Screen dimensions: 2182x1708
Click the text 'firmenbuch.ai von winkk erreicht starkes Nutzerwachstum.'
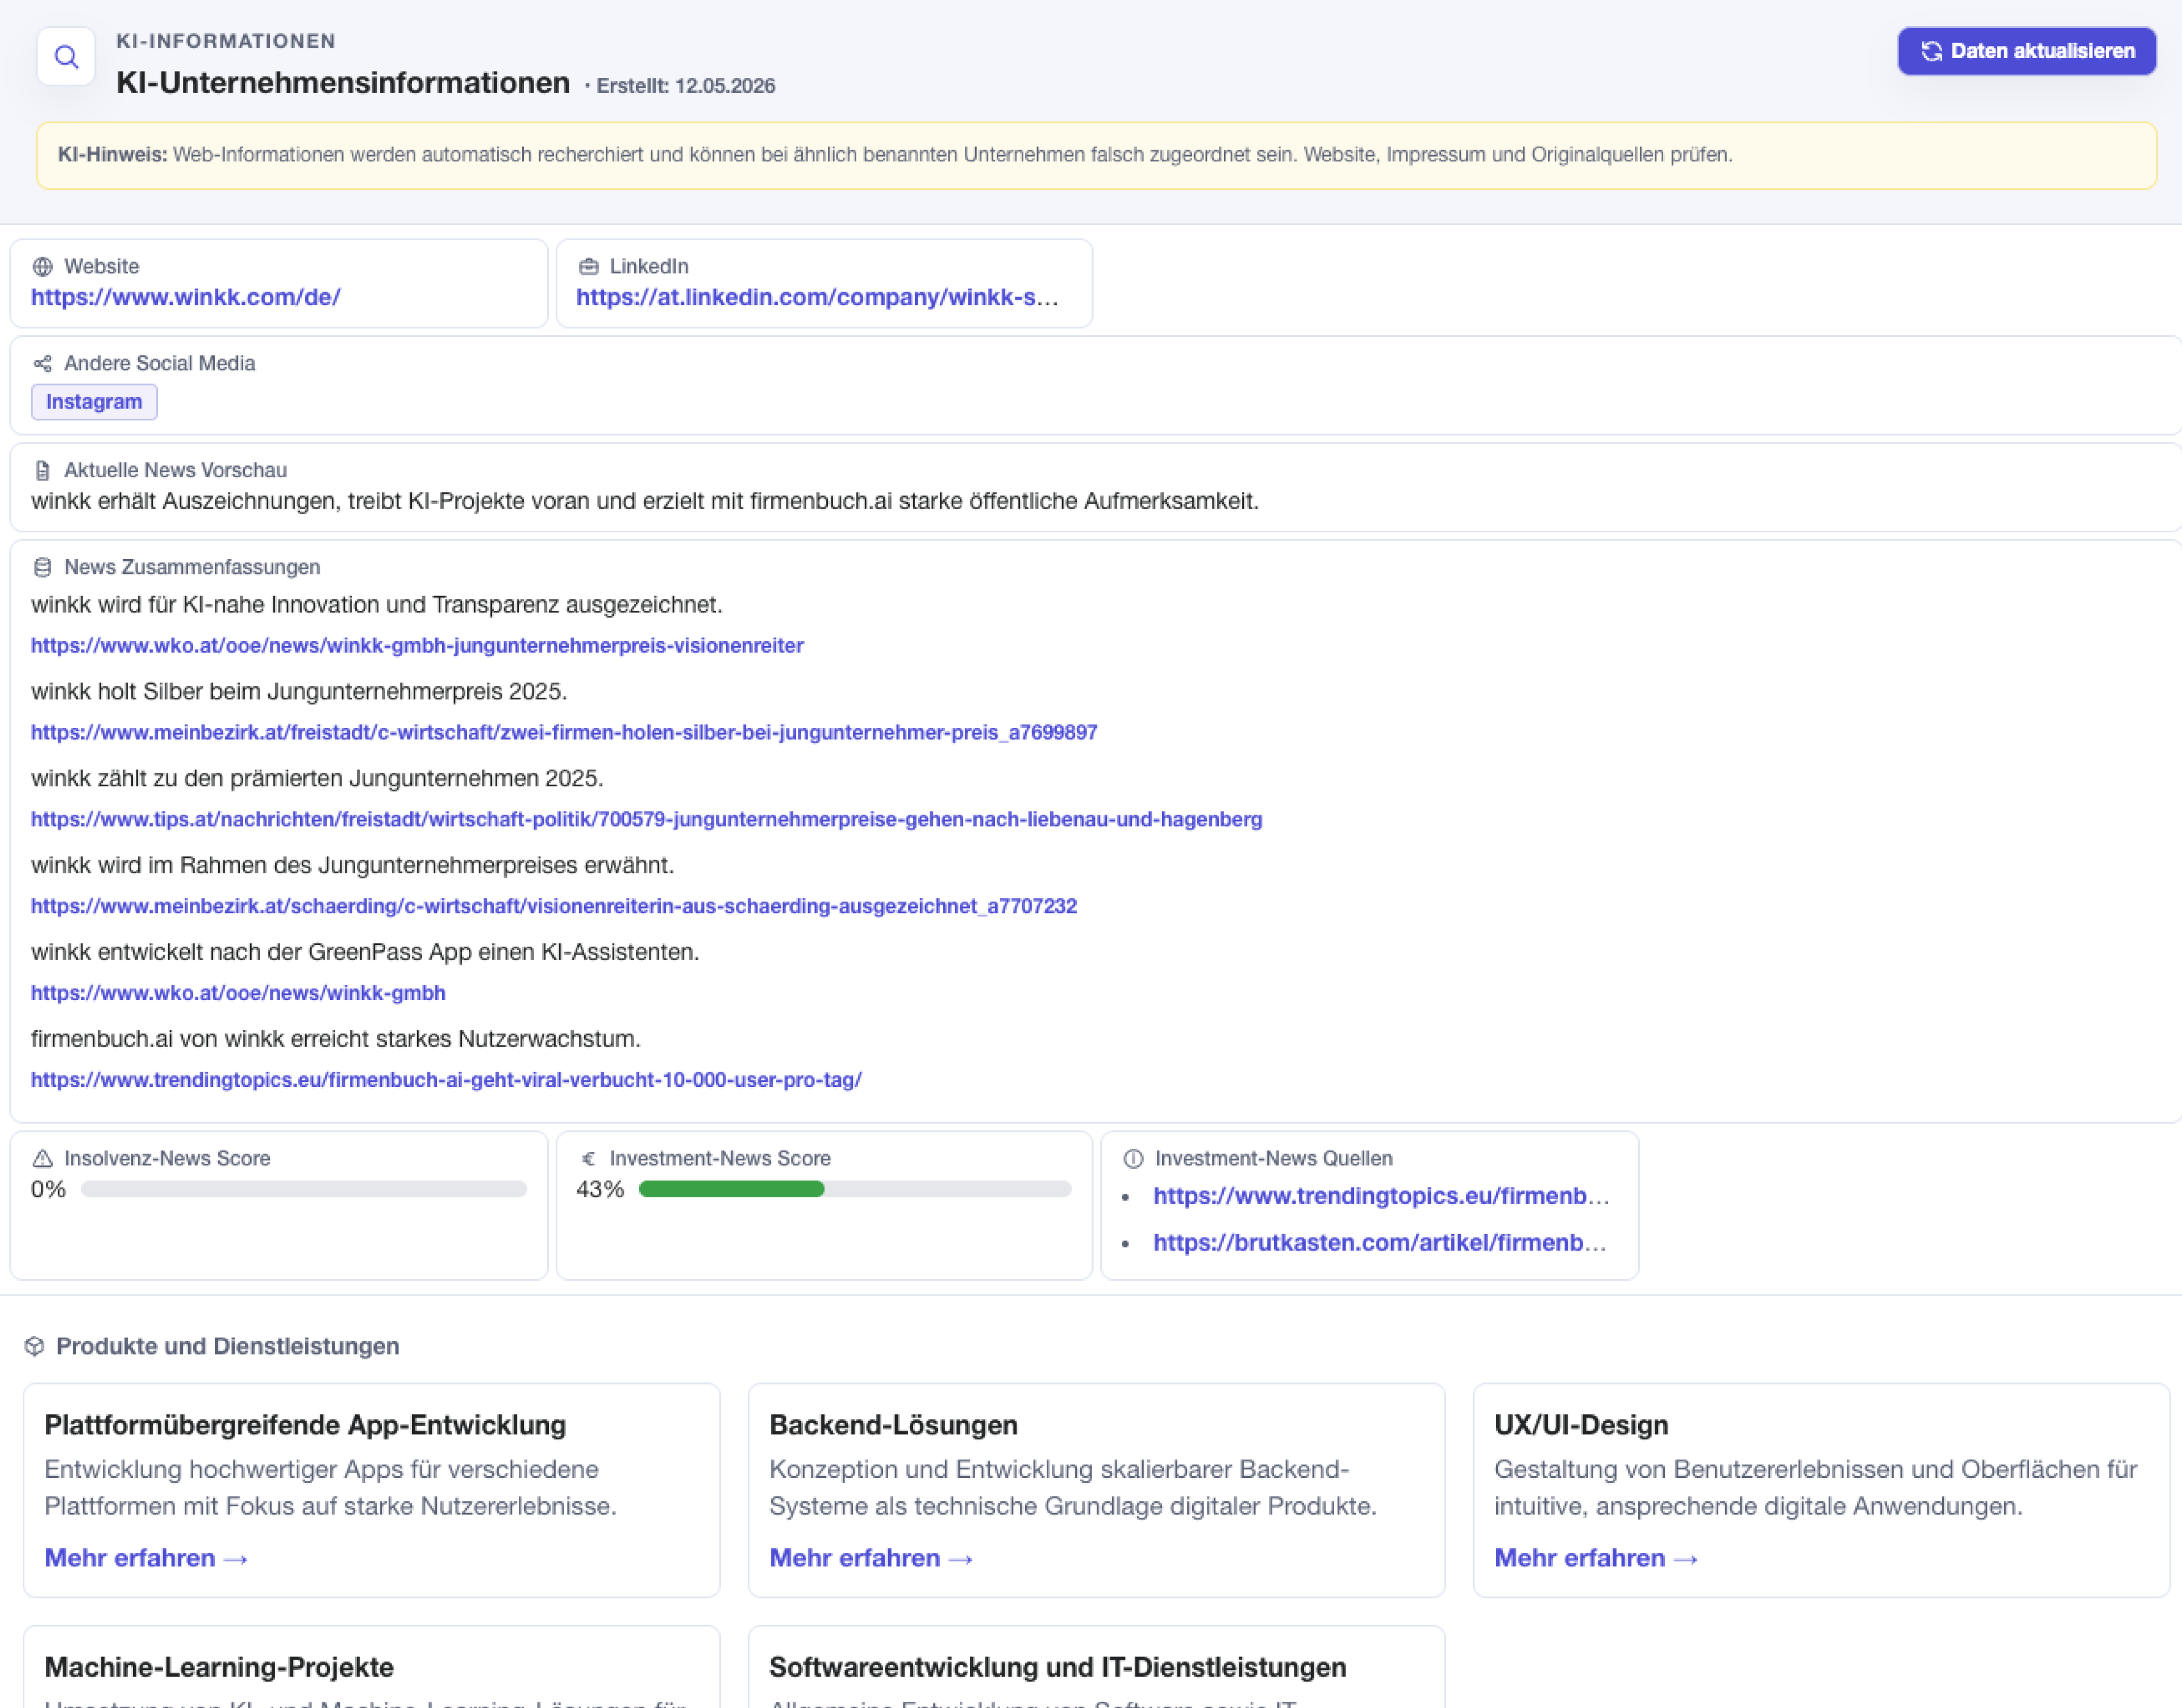336,1040
